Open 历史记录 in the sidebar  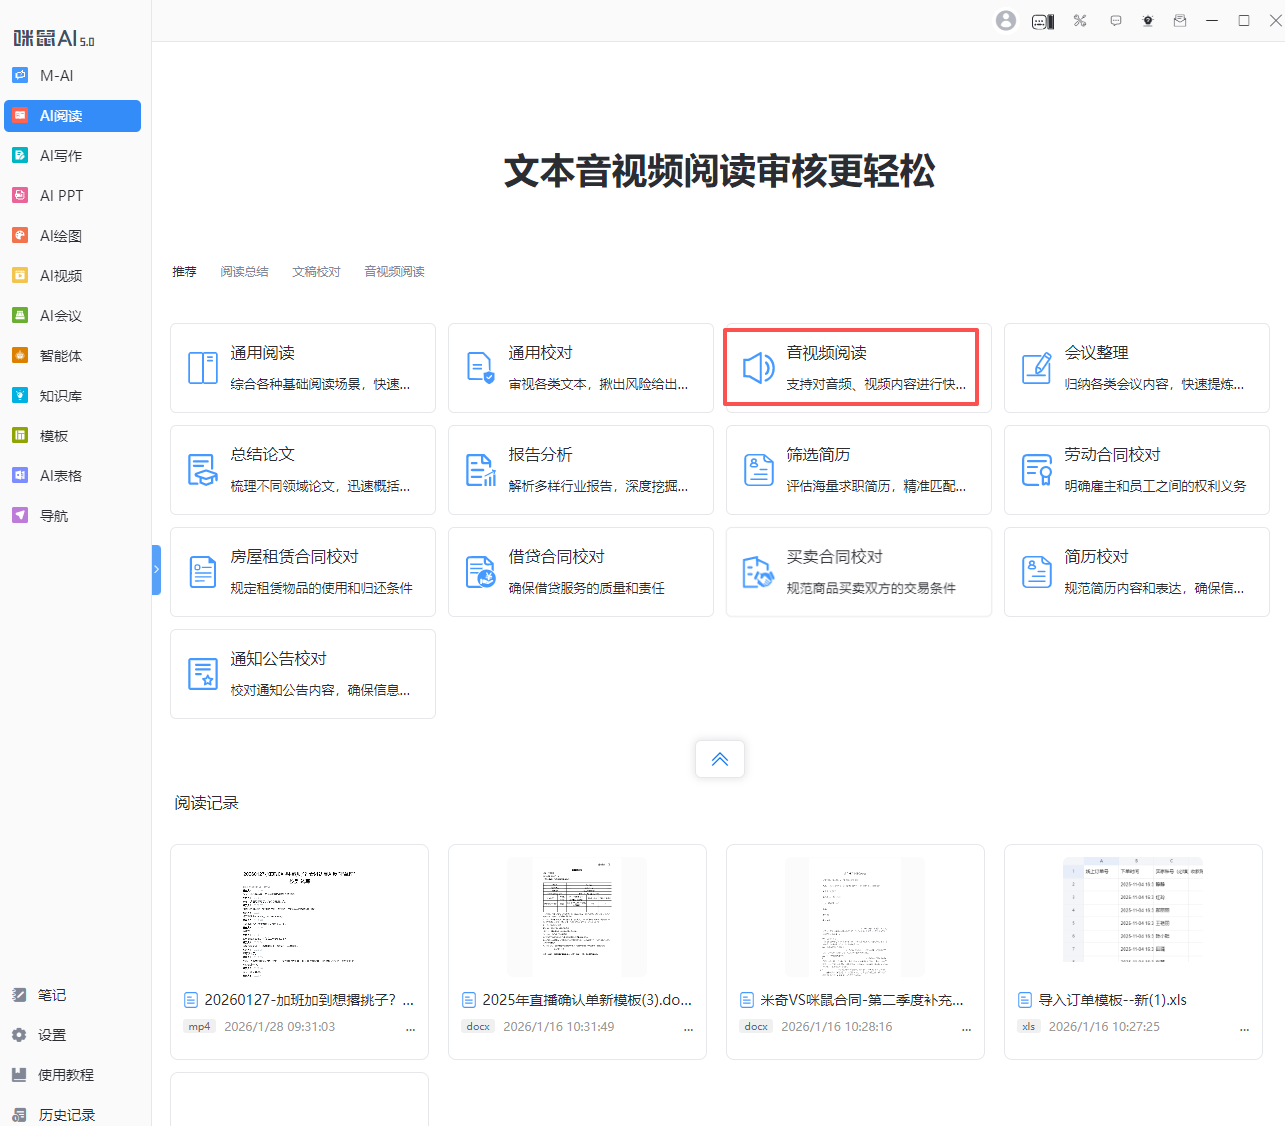(x=66, y=1115)
